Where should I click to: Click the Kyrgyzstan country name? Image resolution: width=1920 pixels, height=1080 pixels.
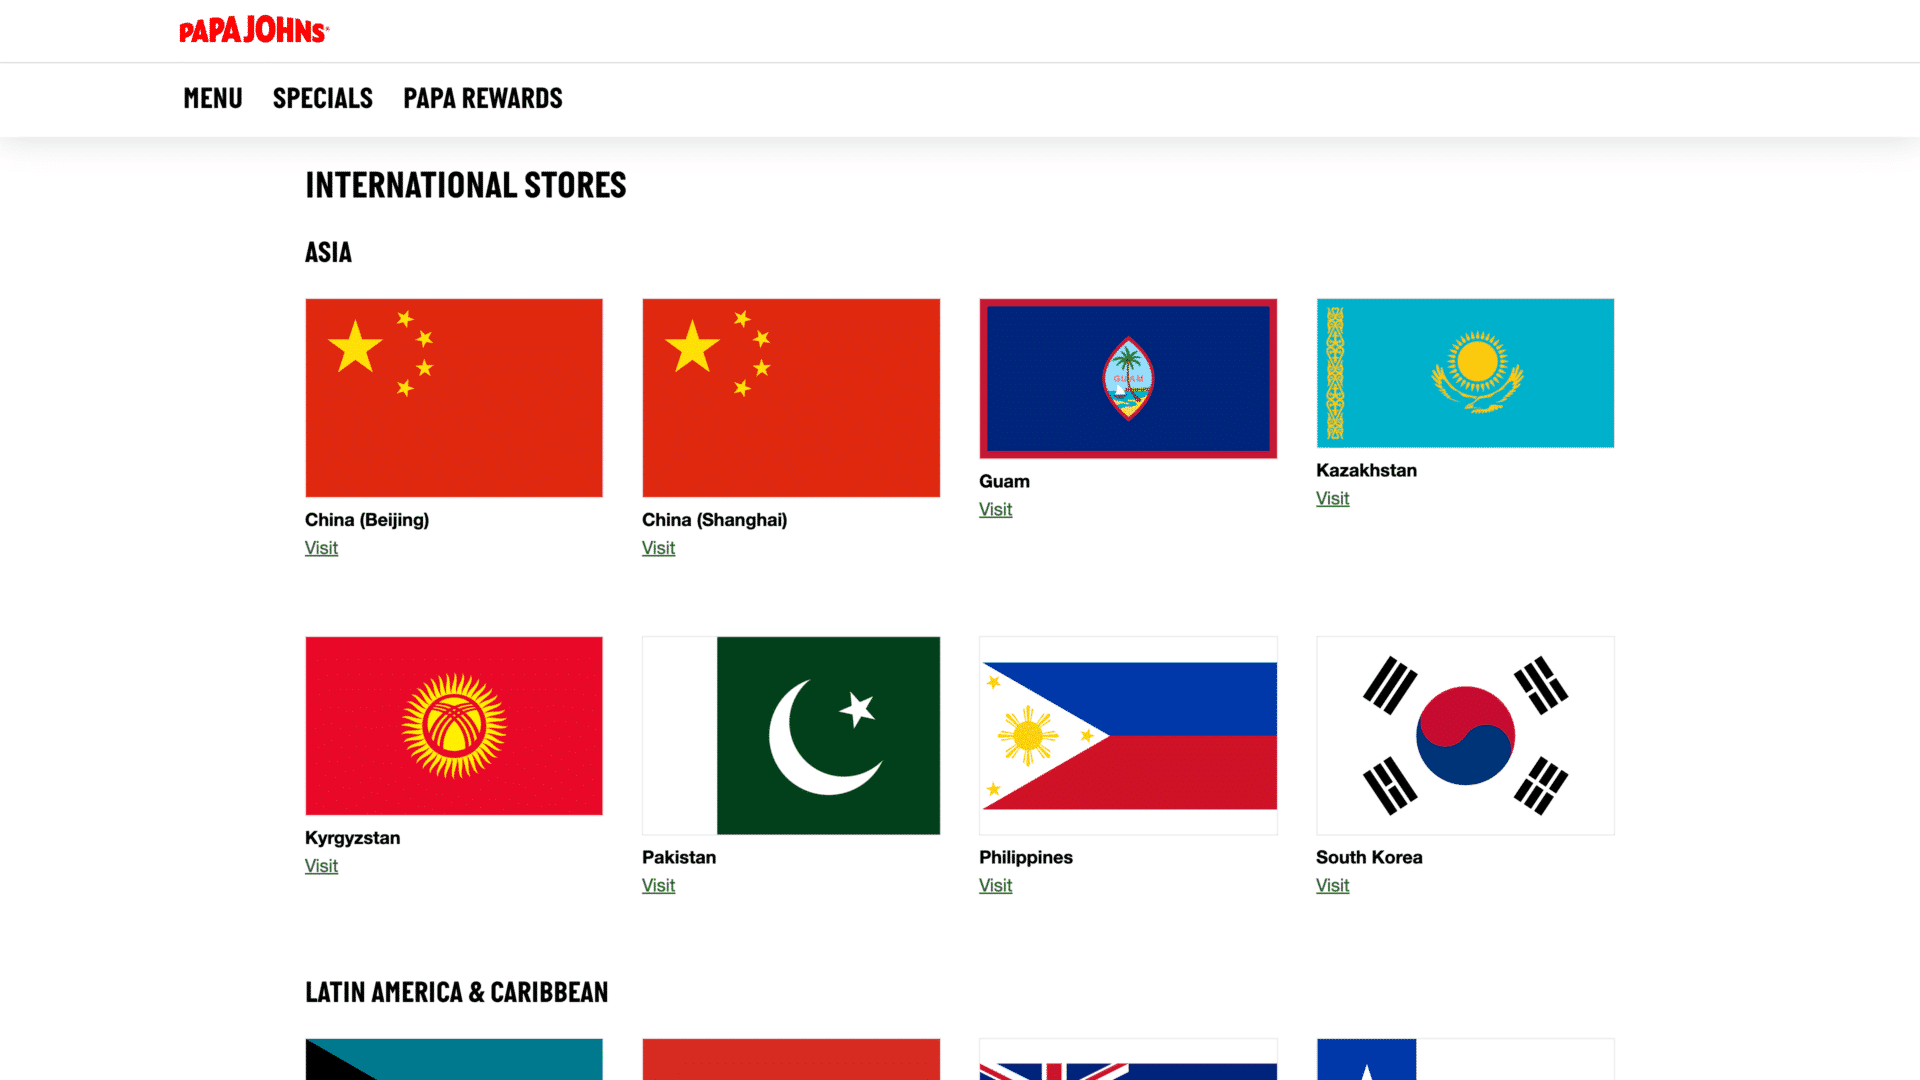click(x=352, y=838)
